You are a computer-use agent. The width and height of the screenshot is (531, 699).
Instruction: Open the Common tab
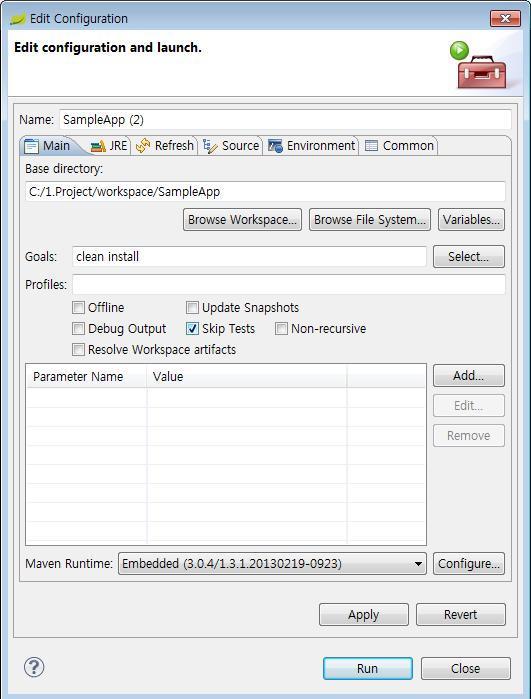(399, 146)
